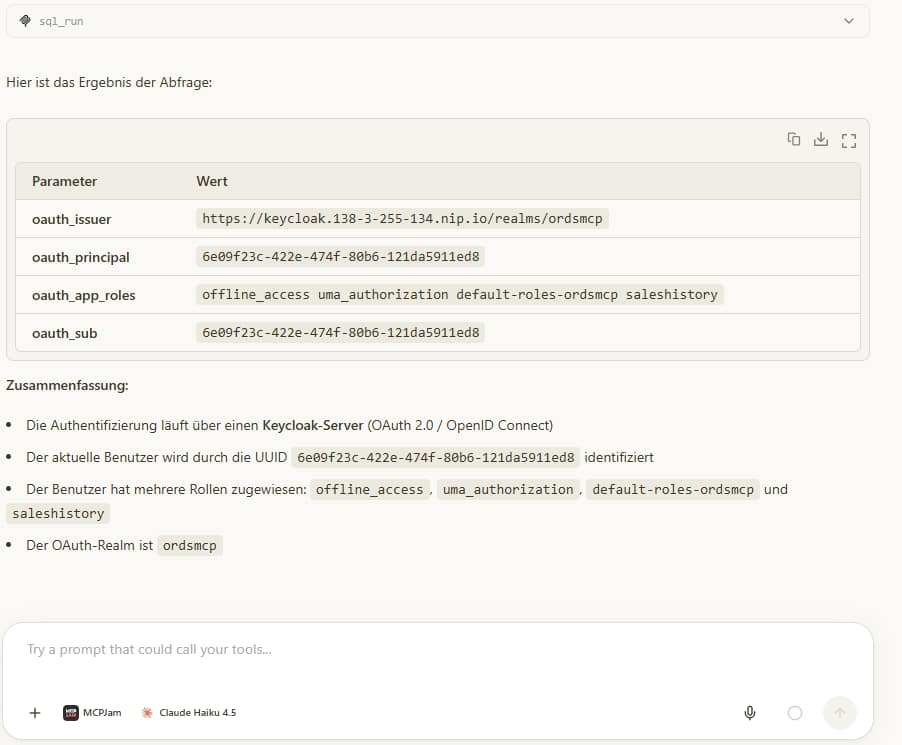The width and height of the screenshot is (902, 745).
Task: Click the plus attach icon
Action: [35, 713]
